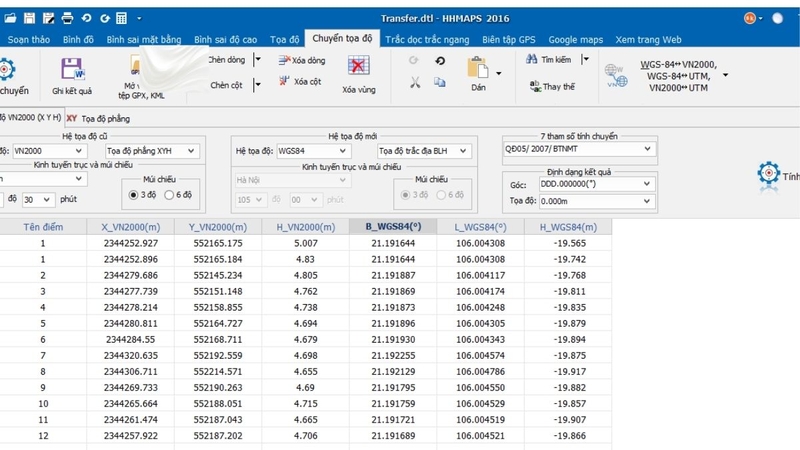800x450 pixels.
Task: Click Chèn cột insert column
Action: (227, 85)
